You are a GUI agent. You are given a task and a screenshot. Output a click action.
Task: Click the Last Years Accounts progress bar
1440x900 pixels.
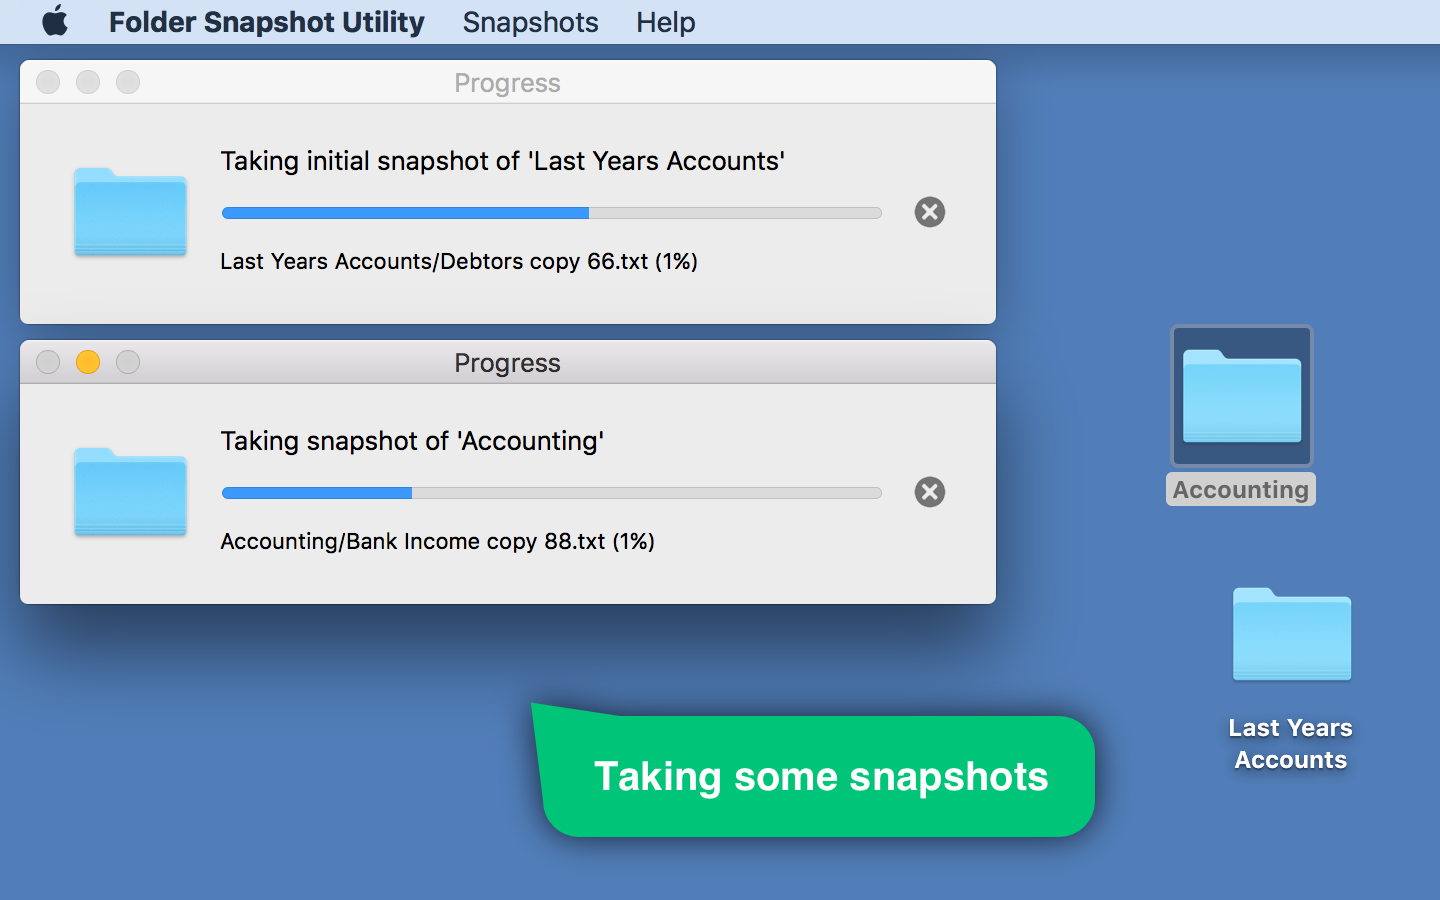(x=551, y=213)
